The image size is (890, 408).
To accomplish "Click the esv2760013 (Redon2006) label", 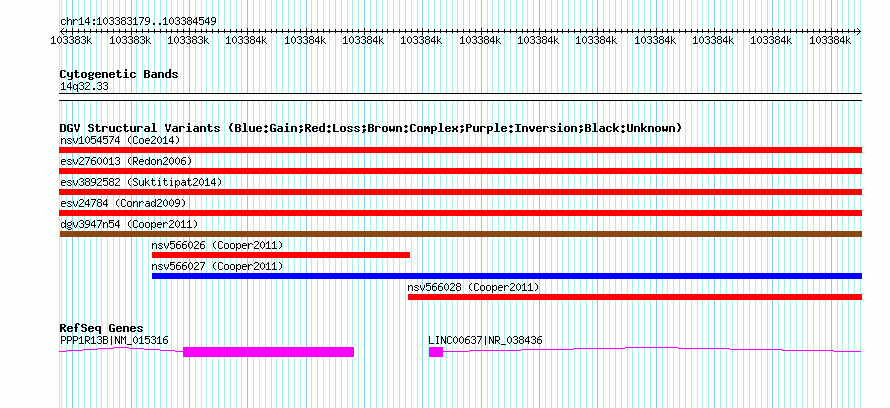I will [126, 161].
